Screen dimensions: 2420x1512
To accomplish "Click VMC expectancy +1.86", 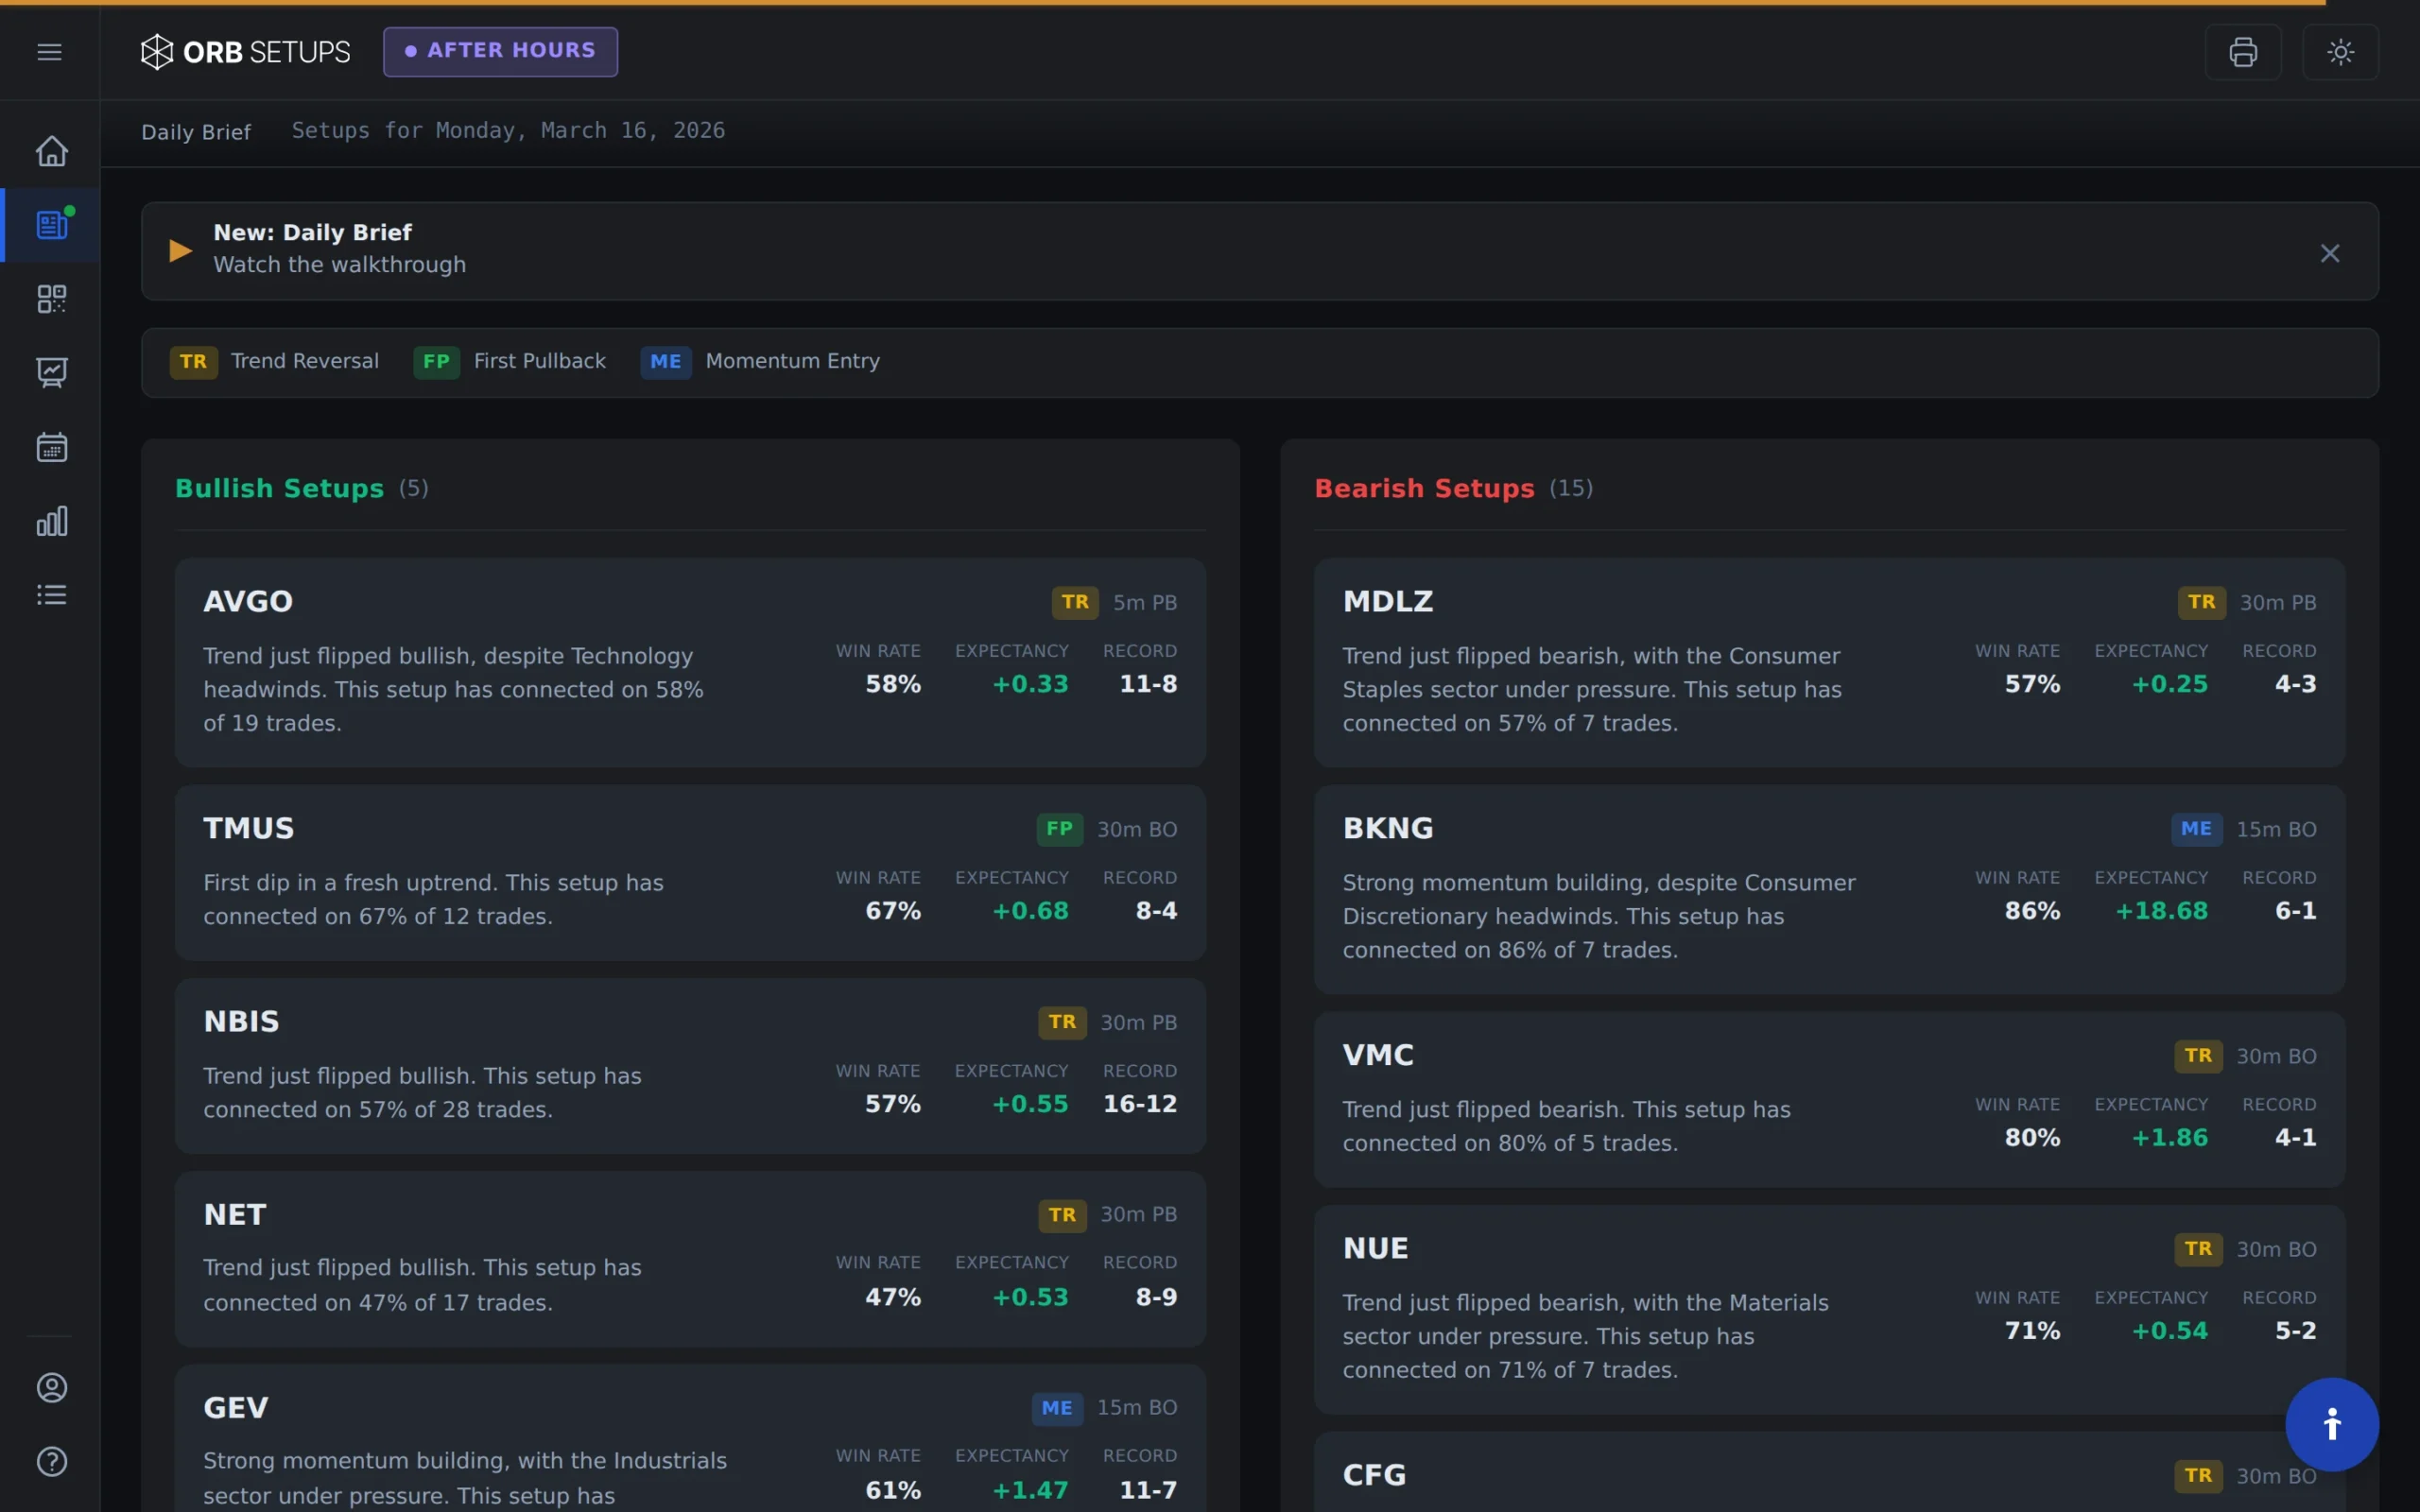I will tap(2169, 1138).
